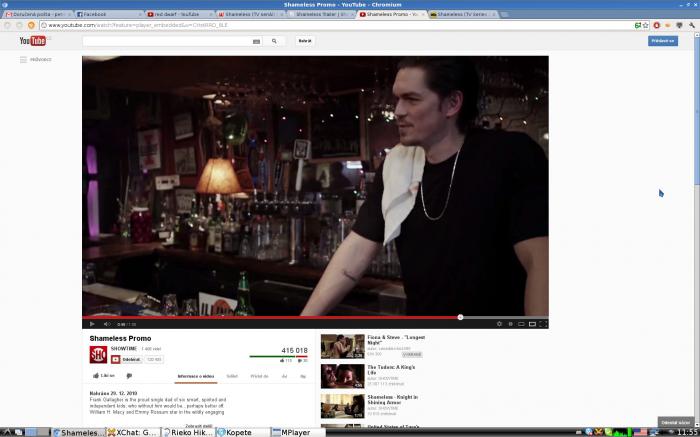Open the on-screen keyboard icon in search box

click(256, 42)
